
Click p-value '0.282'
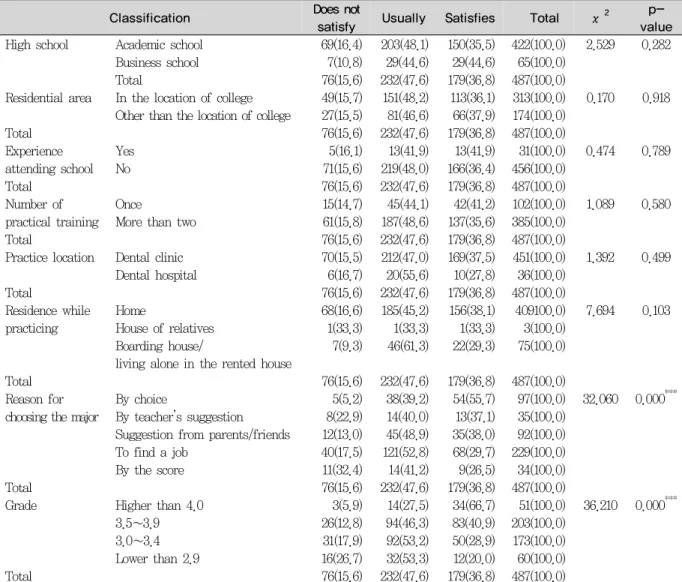coord(656,45)
